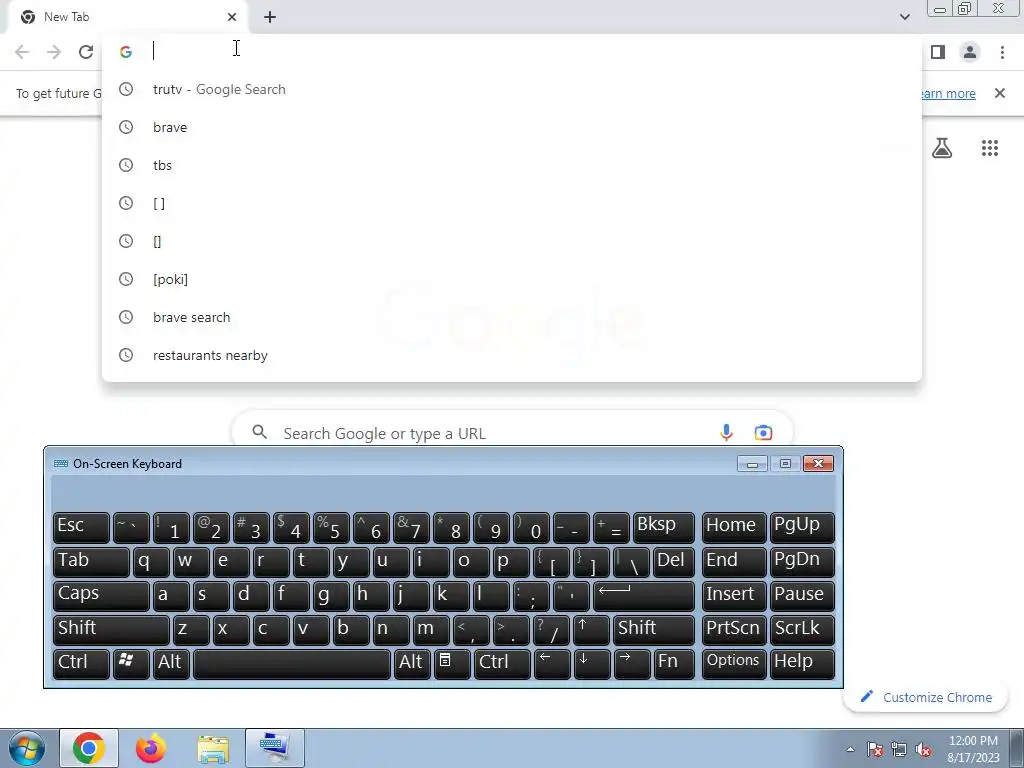The image size is (1024, 768).
Task: Focus the Chrome address bar field
Action: click(512, 52)
